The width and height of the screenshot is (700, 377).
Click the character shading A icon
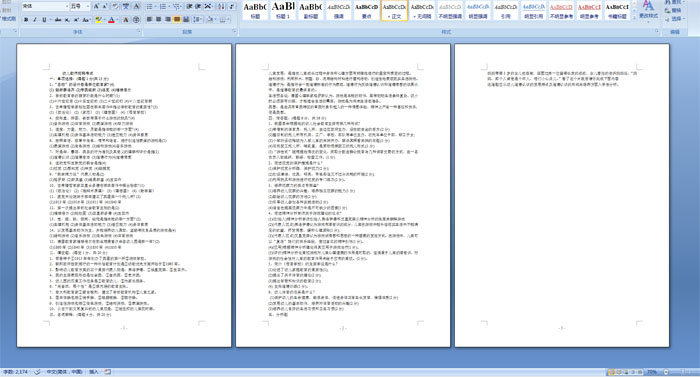pos(126,20)
